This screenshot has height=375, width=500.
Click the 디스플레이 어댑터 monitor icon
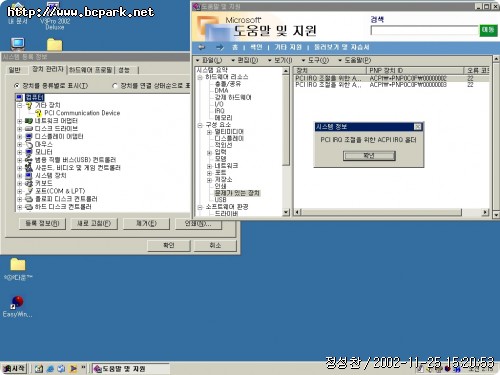point(29,136)
